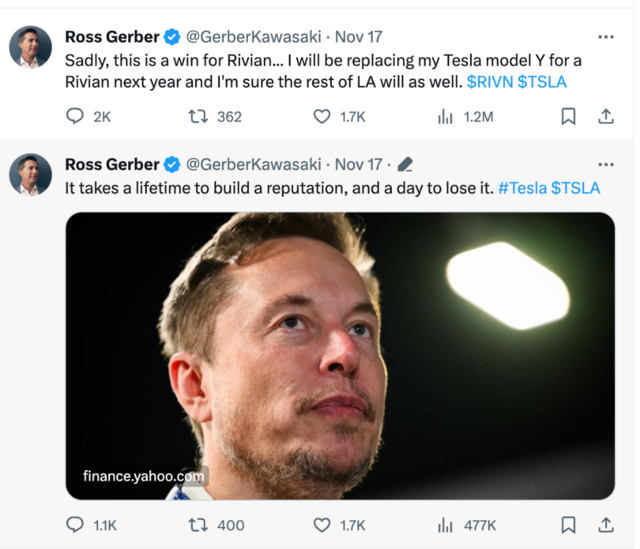The height and width of the screenshot is (549, 640).
Task: Open more options on first tweet
Action: [x=605, y=37]
